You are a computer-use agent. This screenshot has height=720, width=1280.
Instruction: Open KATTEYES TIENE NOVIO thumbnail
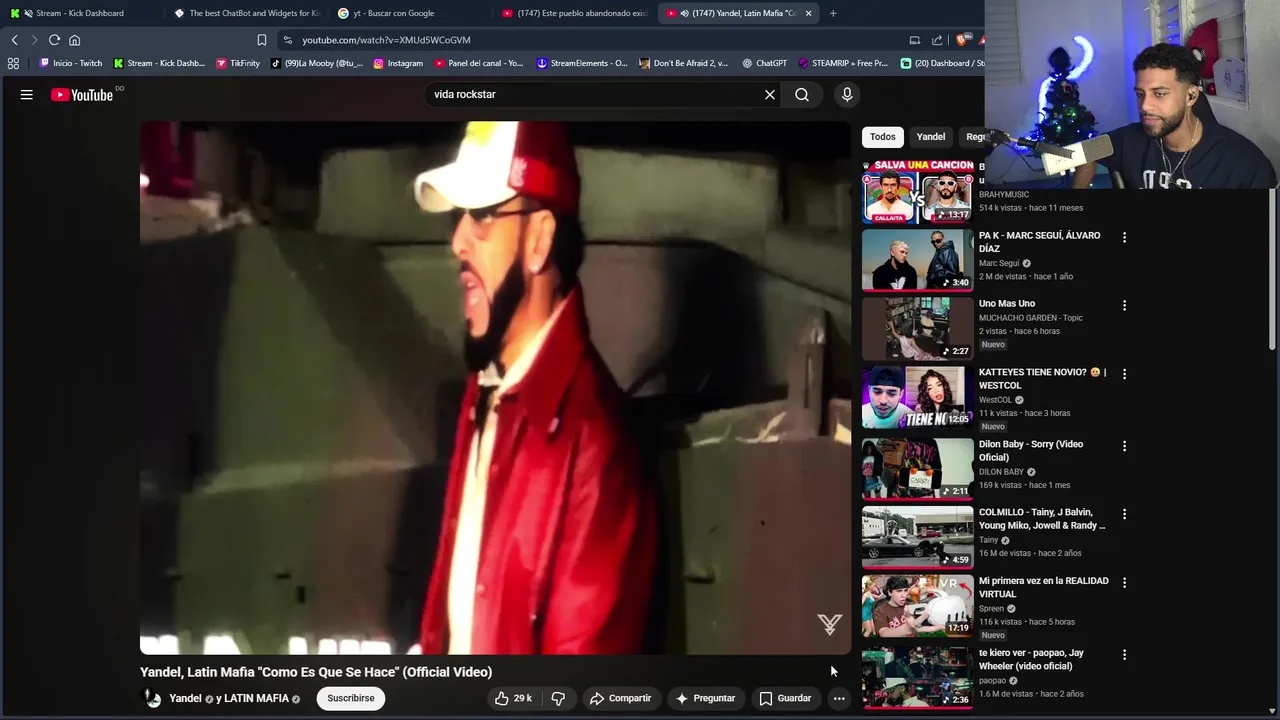coord(917,397)
